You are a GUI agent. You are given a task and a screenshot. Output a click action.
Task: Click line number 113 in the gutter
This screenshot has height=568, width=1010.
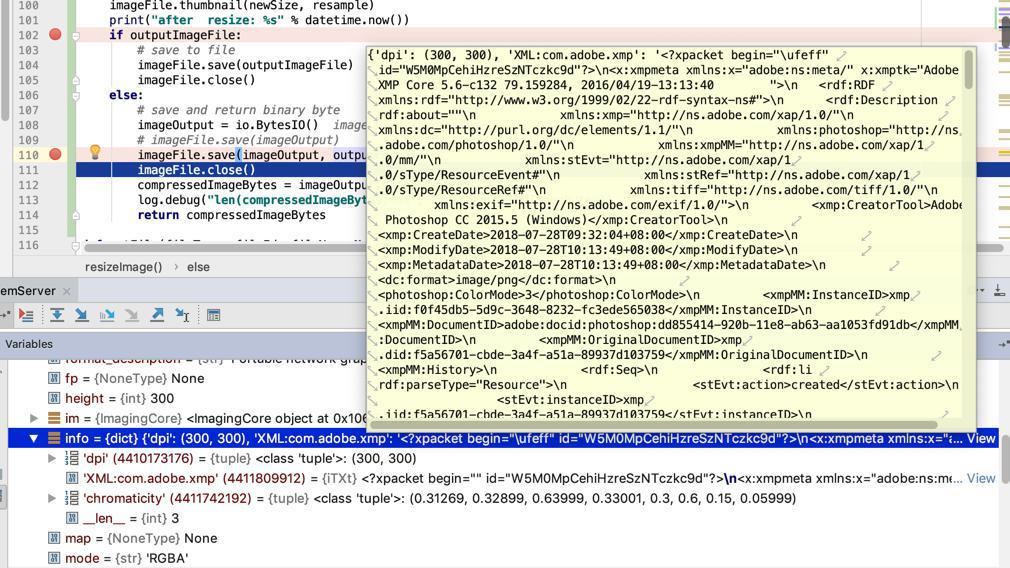(28, 200)
